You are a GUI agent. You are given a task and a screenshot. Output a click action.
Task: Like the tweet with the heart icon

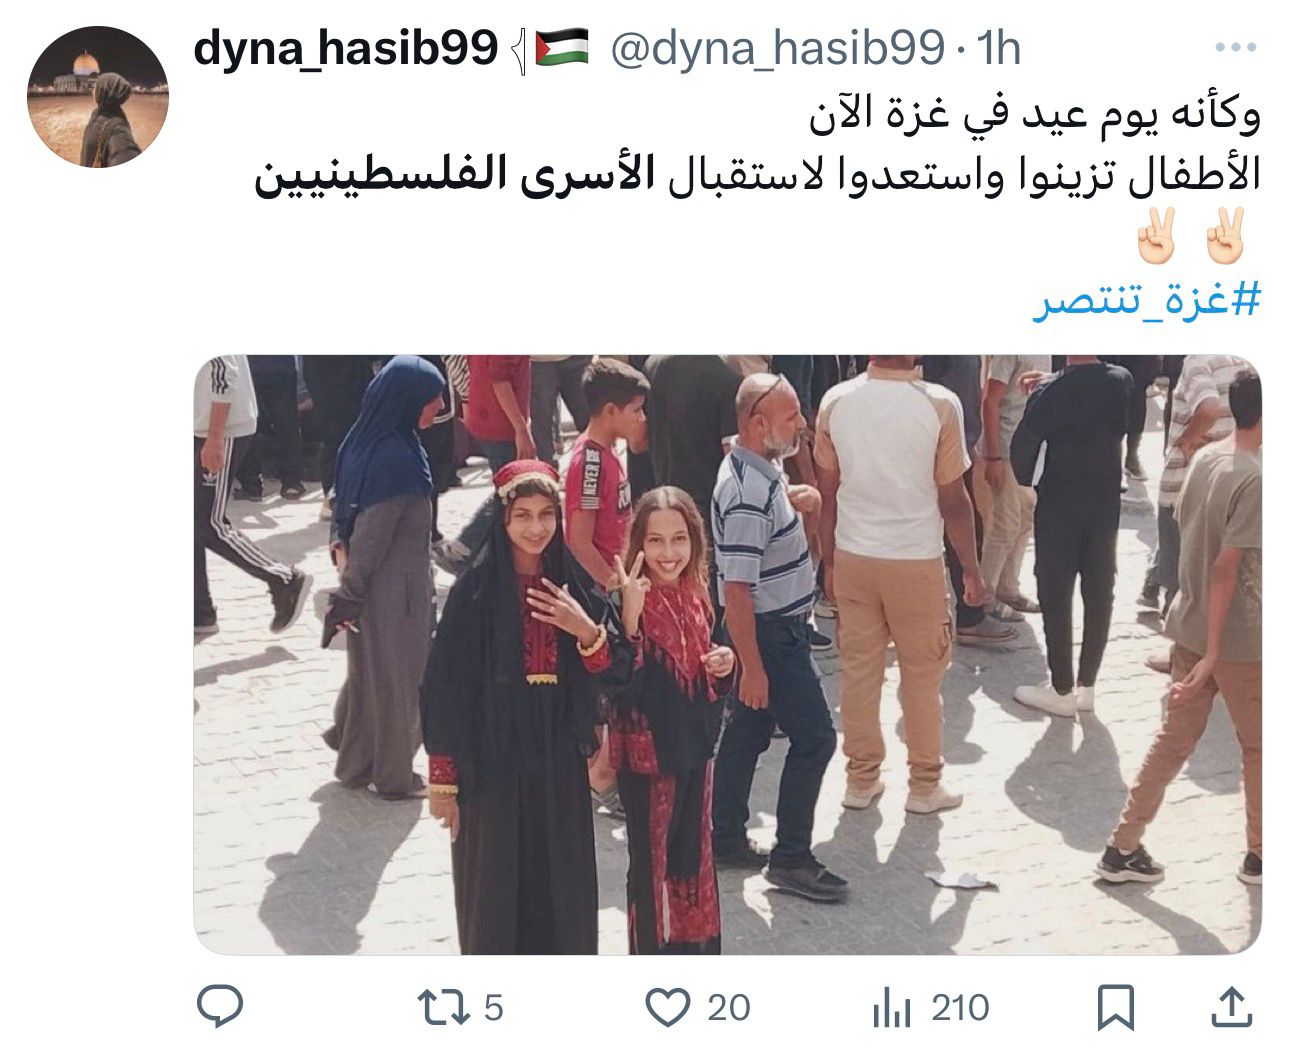point(668,1007)
